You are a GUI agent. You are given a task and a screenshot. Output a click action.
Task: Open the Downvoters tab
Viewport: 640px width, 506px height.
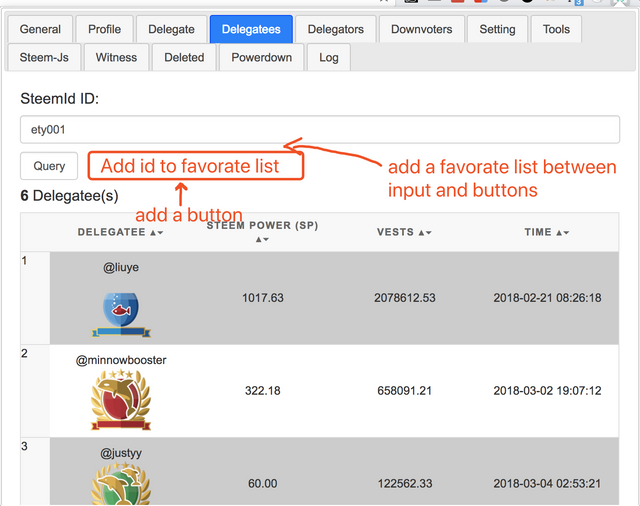[x=422, y=29]
